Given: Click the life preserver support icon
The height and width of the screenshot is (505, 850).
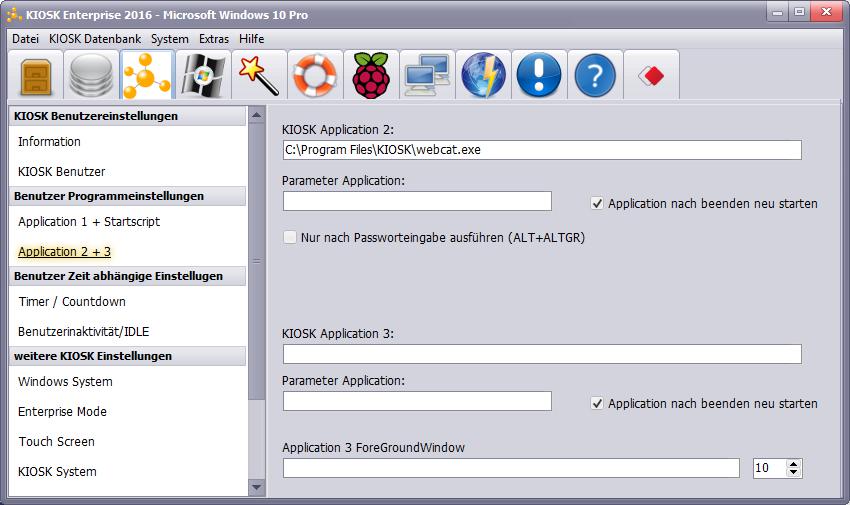Looking at the screenshot, I should 315,75.
